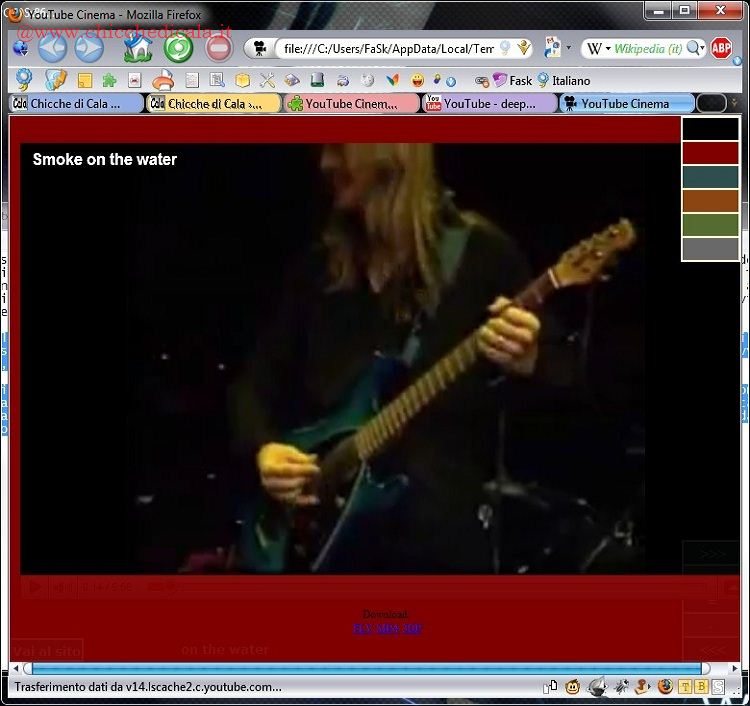Click the horizontal scrollbar at page bottom
The width and height of the screenshot is (750, 706).
365,668
